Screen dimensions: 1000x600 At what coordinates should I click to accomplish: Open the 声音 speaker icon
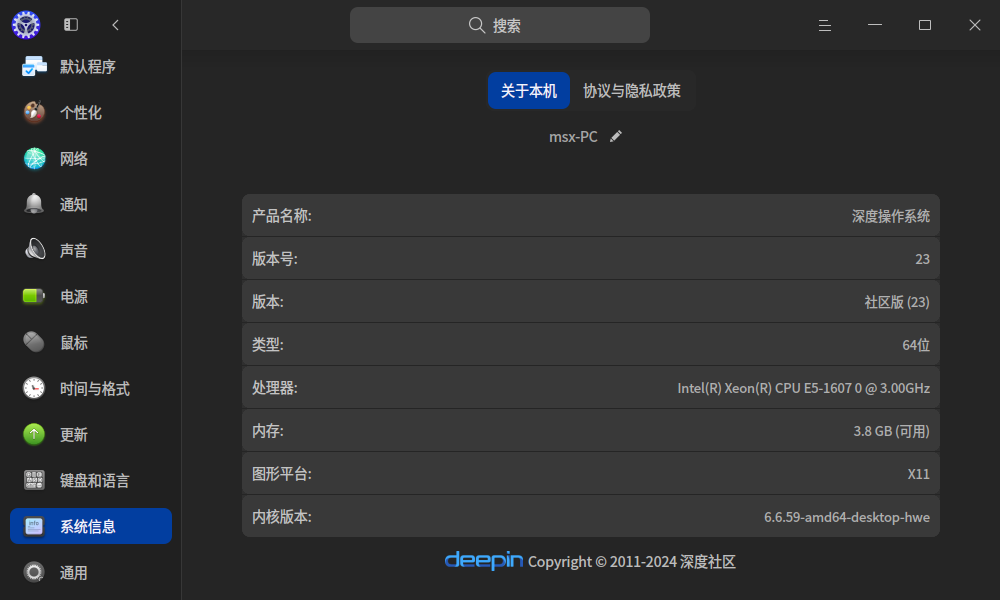point(34,250)
